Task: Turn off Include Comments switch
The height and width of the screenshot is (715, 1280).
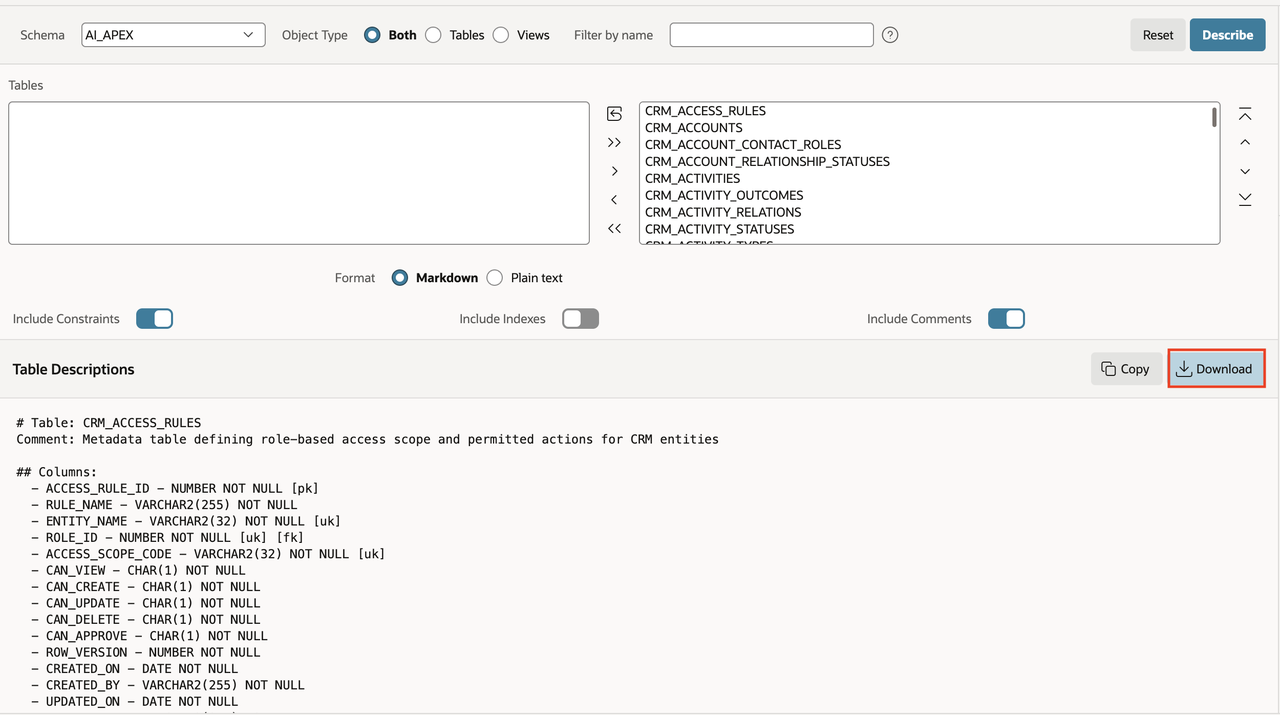Action: pos(1006,319)
